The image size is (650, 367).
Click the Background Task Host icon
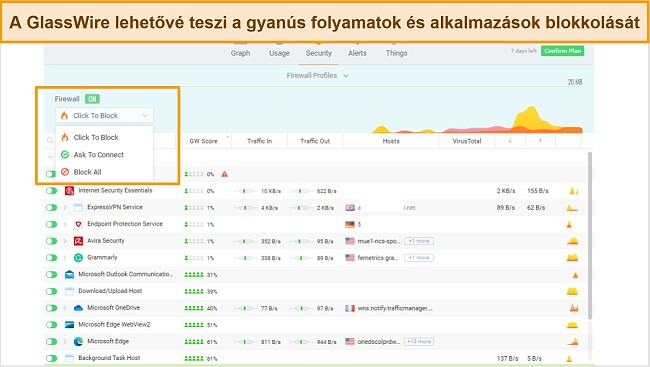[69, 358]
